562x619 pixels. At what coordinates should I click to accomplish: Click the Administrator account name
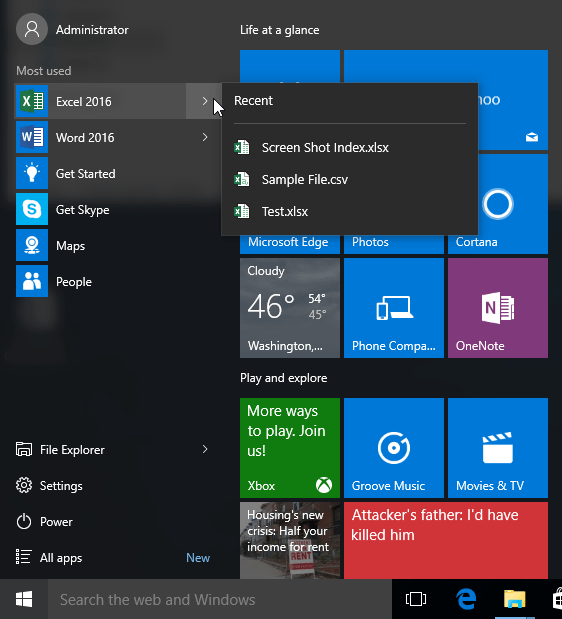tap(92, 30)
